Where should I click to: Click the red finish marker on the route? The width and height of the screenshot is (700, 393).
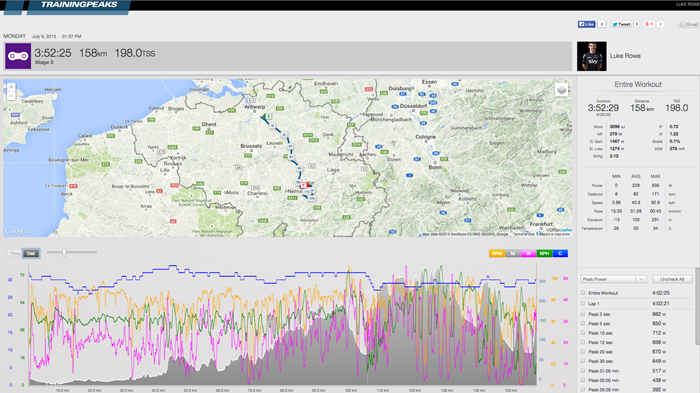point(304,185)
